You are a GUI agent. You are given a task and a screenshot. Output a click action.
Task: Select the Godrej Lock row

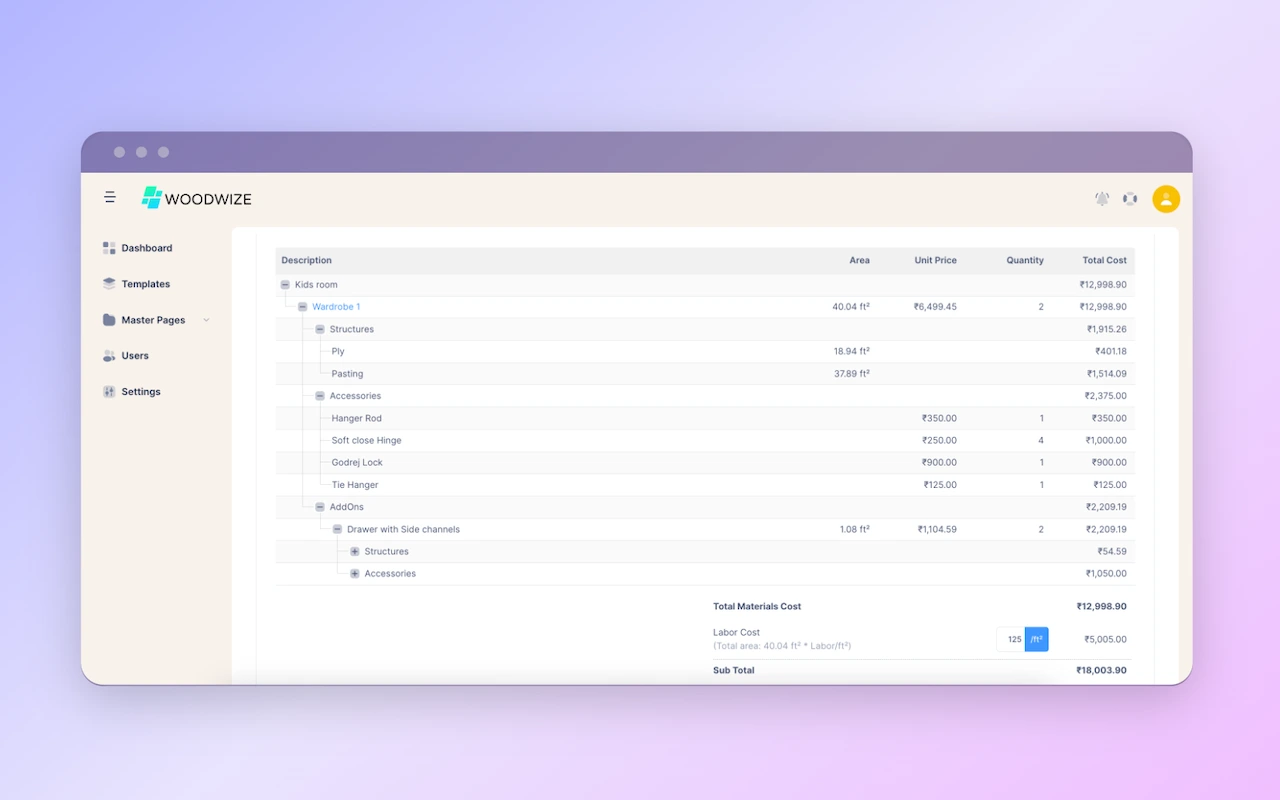[358, 462]
